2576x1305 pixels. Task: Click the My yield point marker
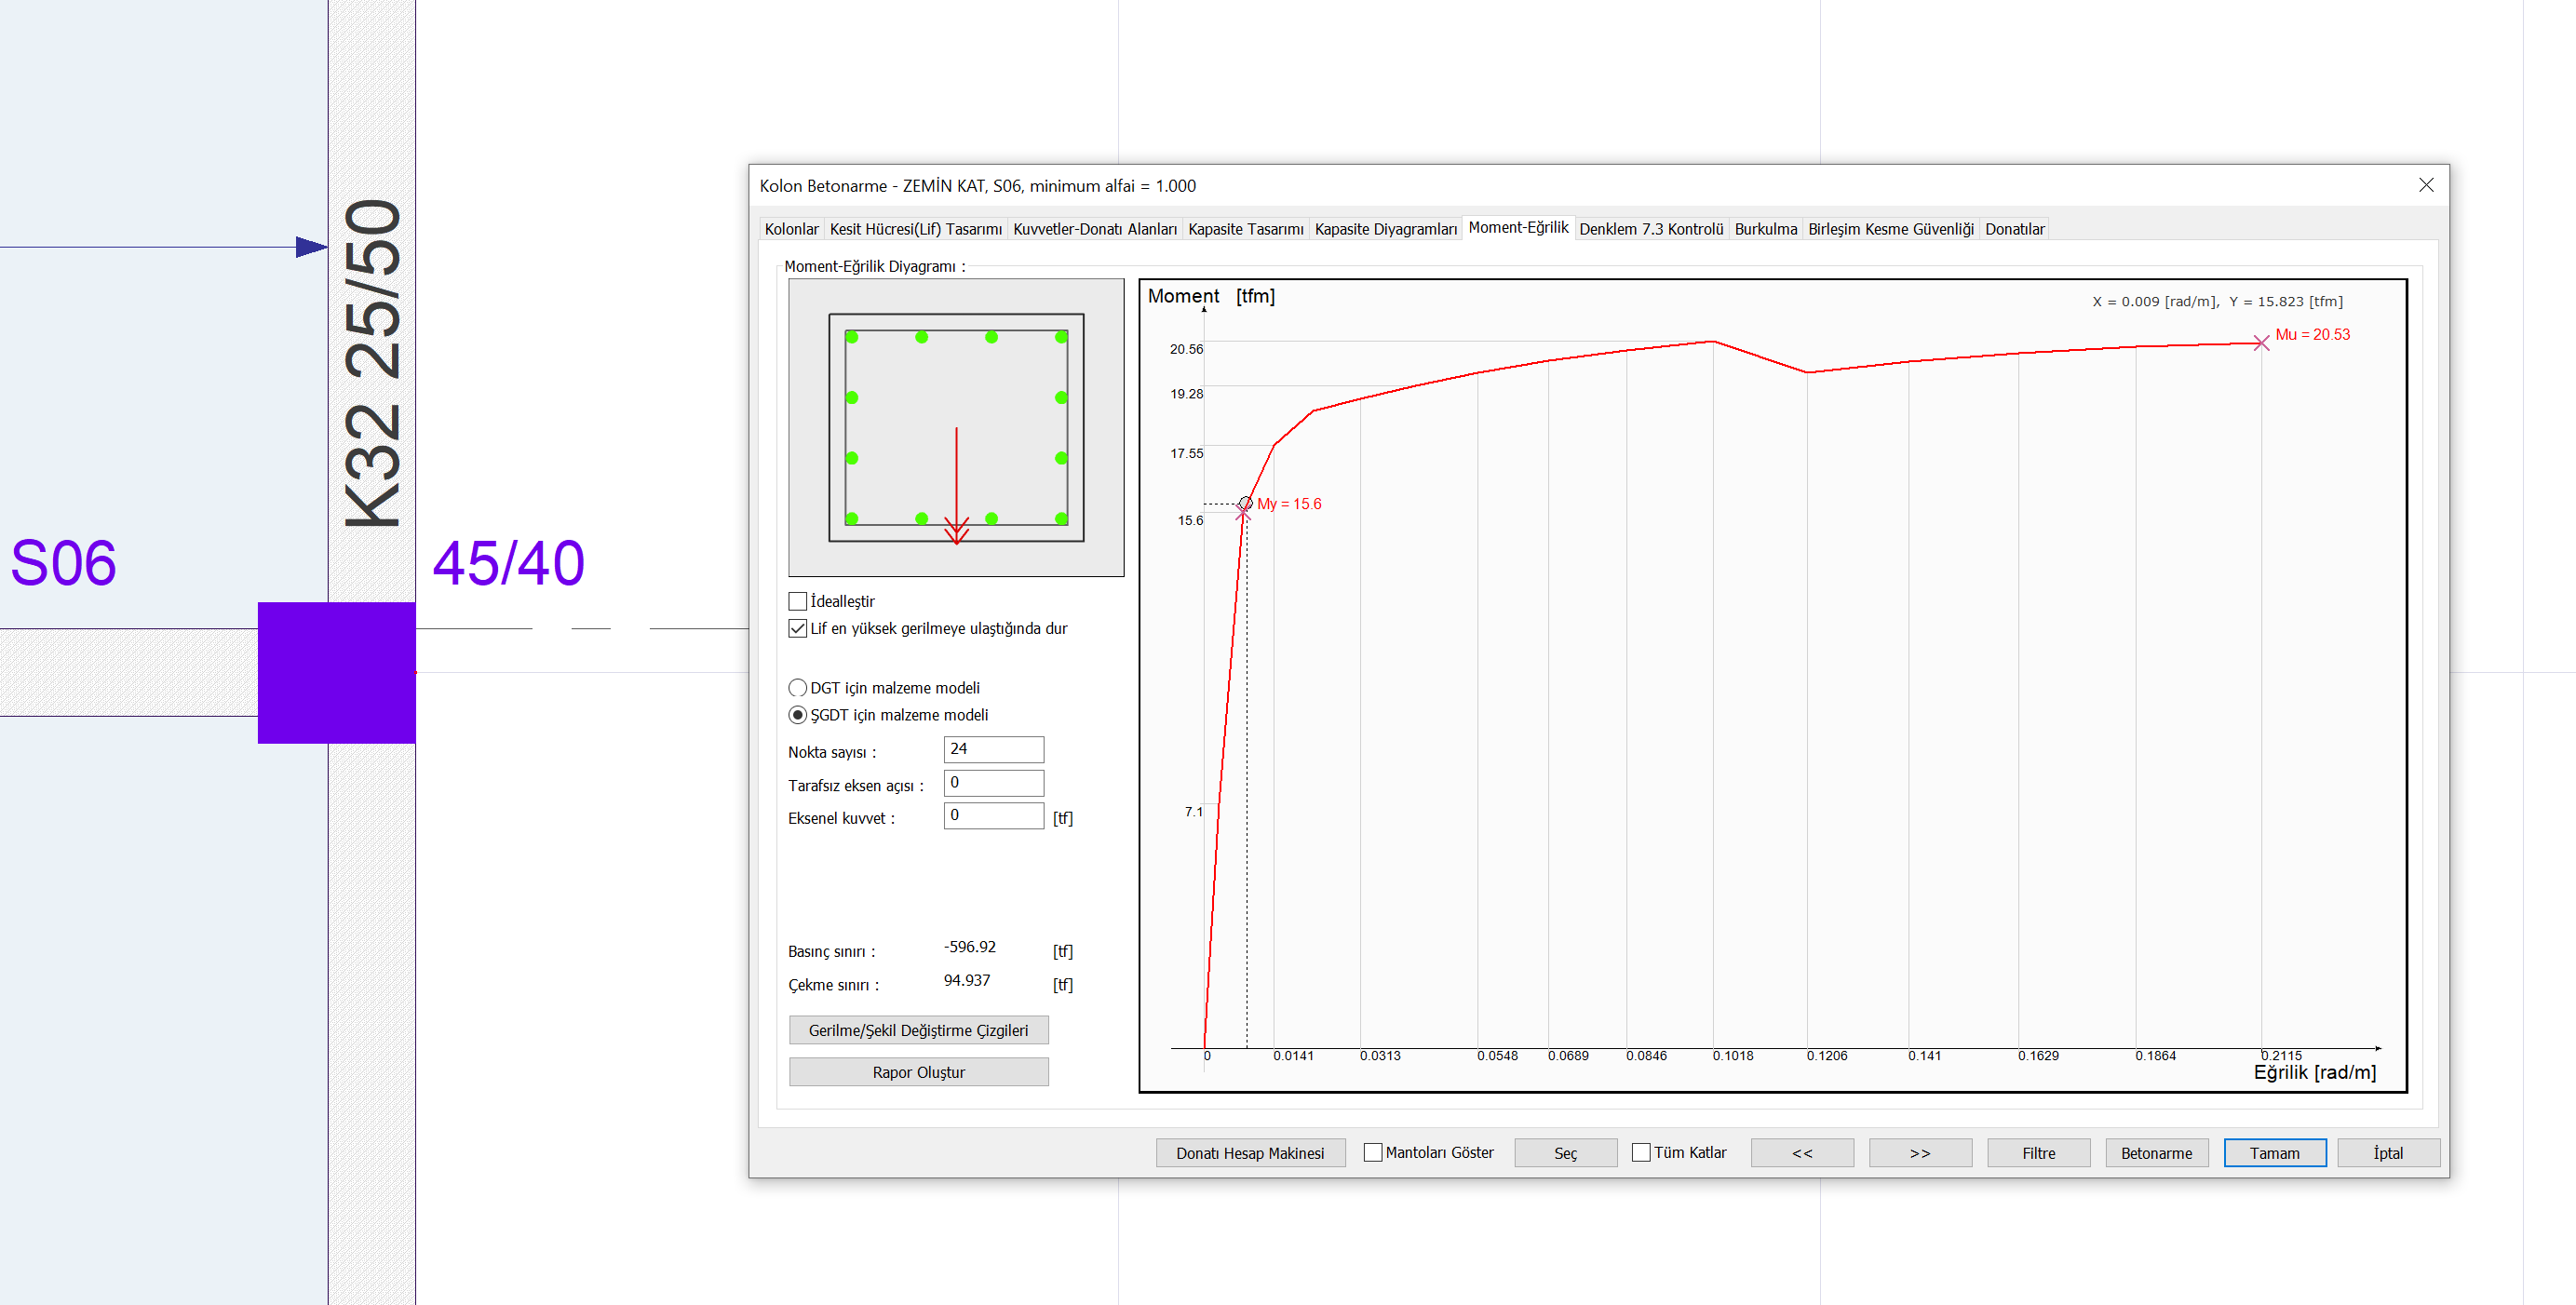(1243, 510)
